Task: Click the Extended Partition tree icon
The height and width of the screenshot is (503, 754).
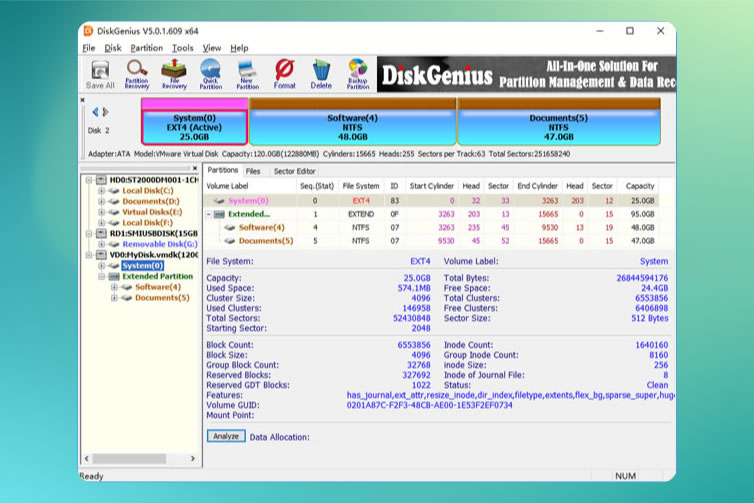Action: pyautogui.click(x=114, y=276)
